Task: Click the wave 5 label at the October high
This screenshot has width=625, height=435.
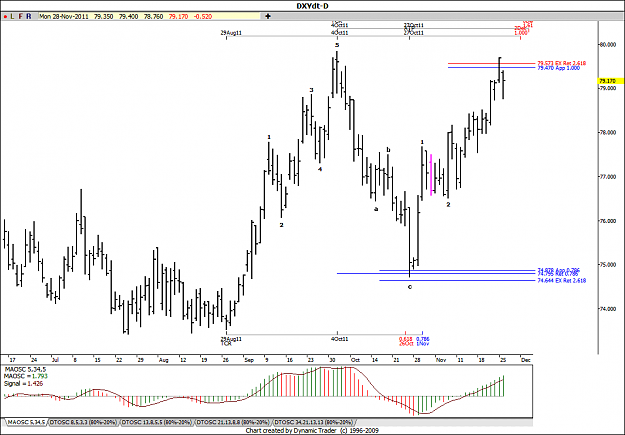Action: 337,45
